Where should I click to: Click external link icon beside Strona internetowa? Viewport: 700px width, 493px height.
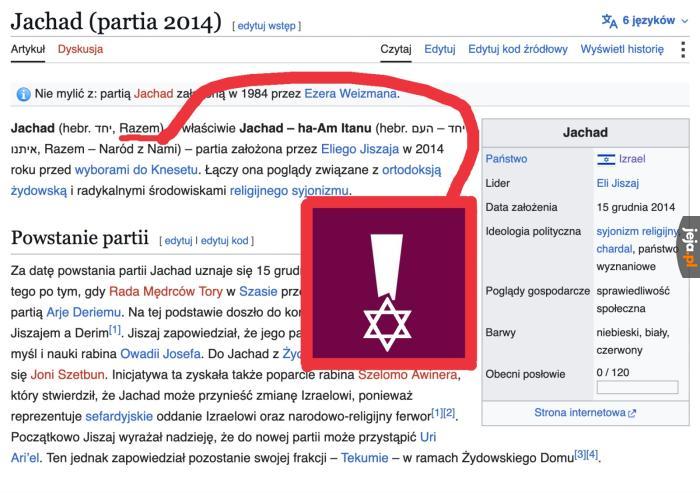coord(632,414)
